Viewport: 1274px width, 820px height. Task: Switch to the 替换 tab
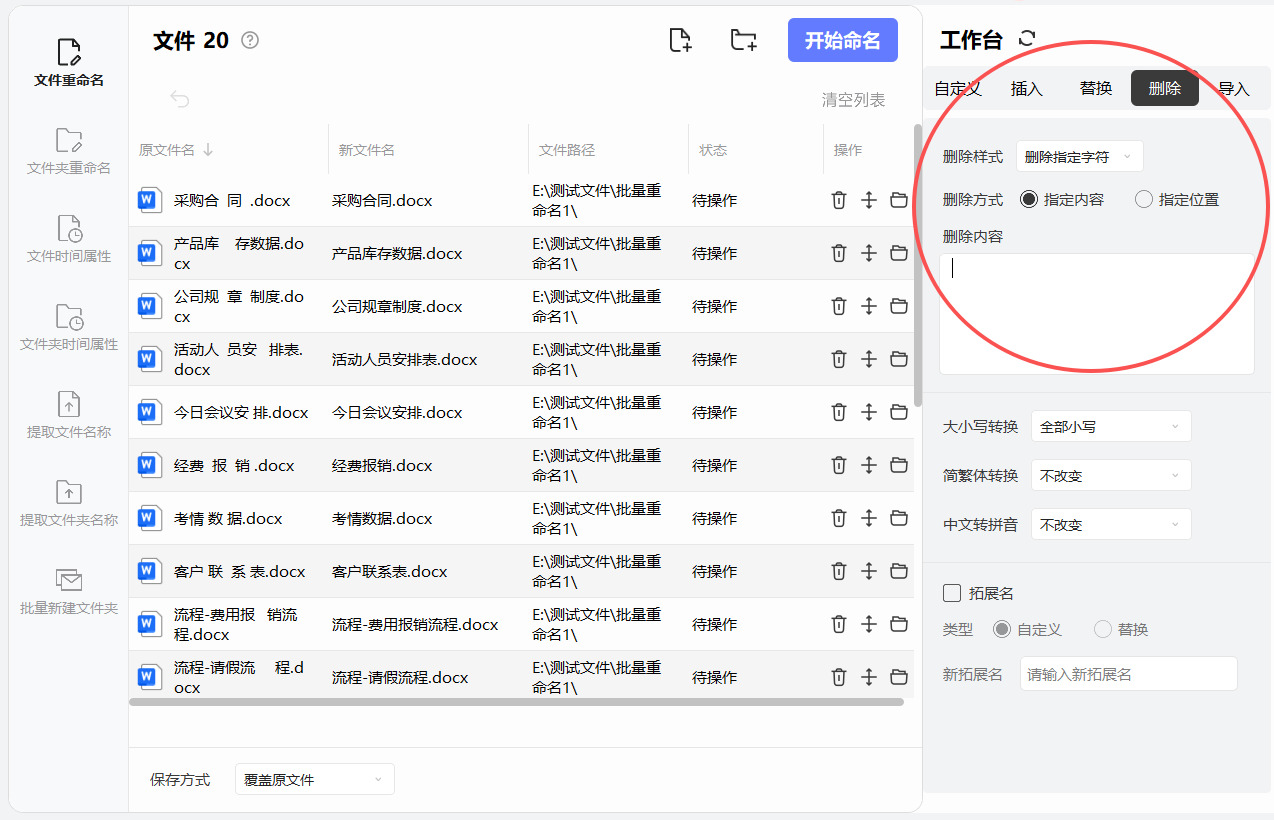coord(1096,89)
